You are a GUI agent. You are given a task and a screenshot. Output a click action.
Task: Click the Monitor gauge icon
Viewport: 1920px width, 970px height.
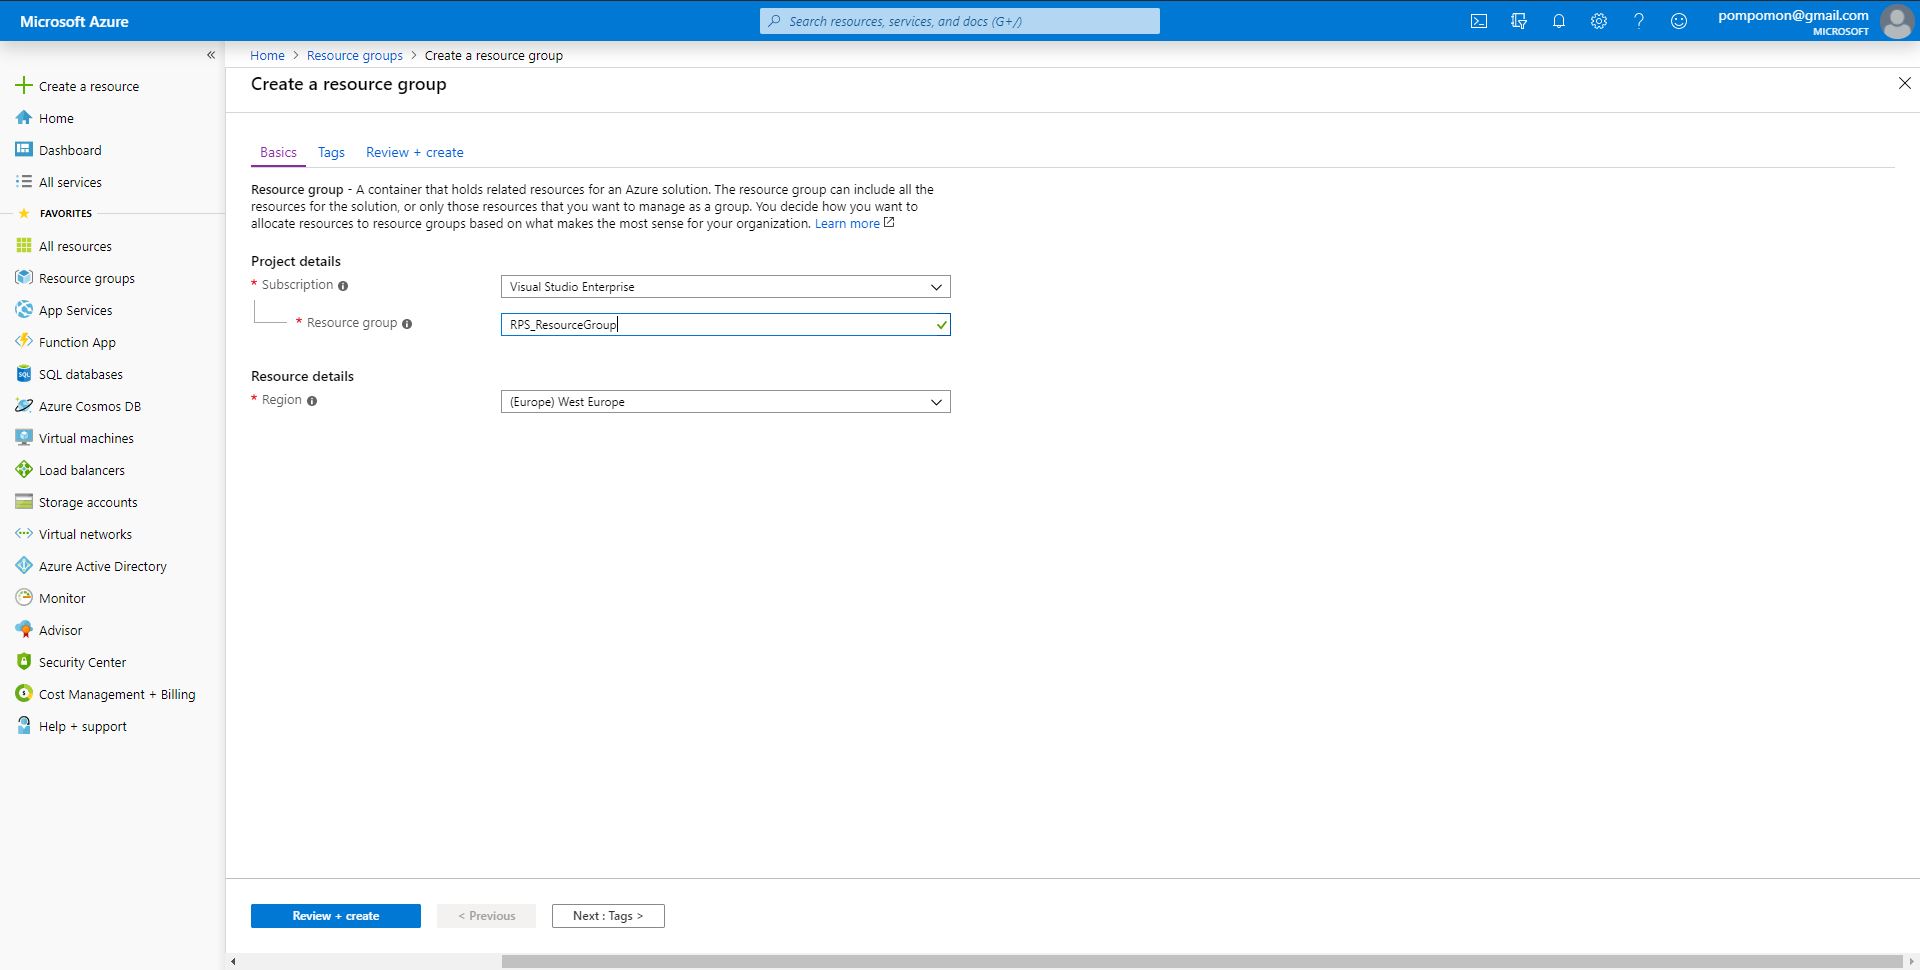(x=24, y=598)
